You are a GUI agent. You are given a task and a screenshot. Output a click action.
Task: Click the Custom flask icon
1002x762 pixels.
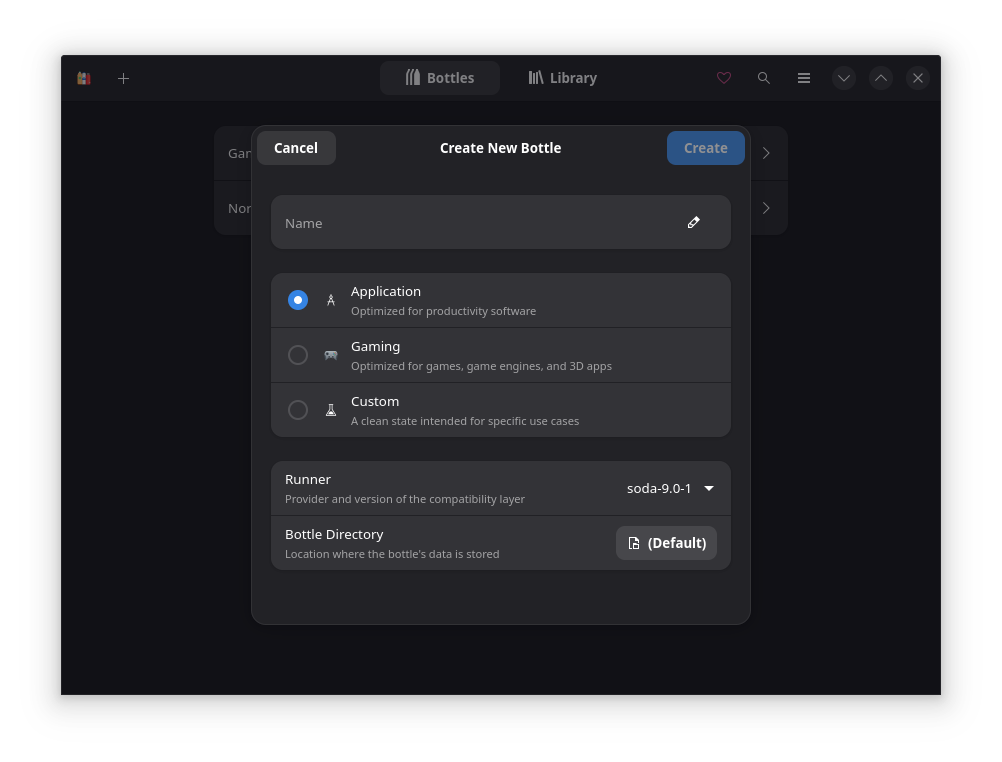(x=331, y=410)
